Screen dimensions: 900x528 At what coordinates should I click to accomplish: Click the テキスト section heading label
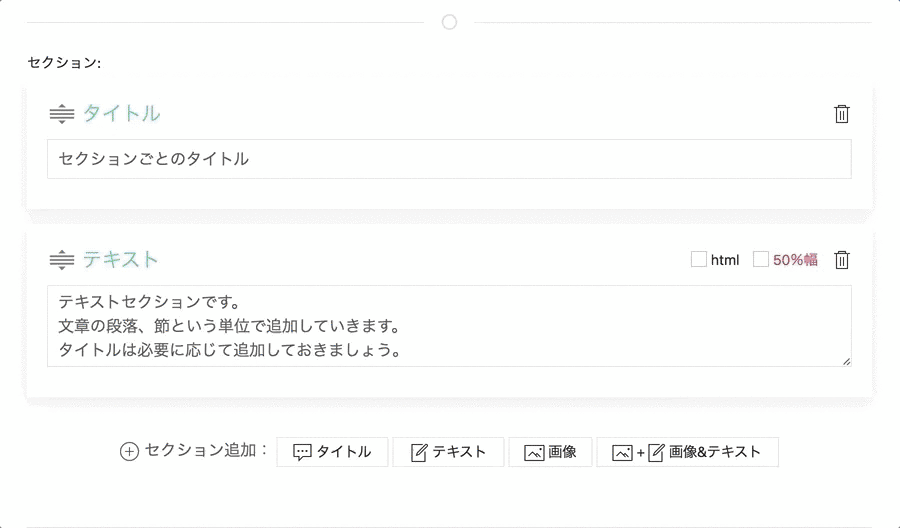[121, 260]
